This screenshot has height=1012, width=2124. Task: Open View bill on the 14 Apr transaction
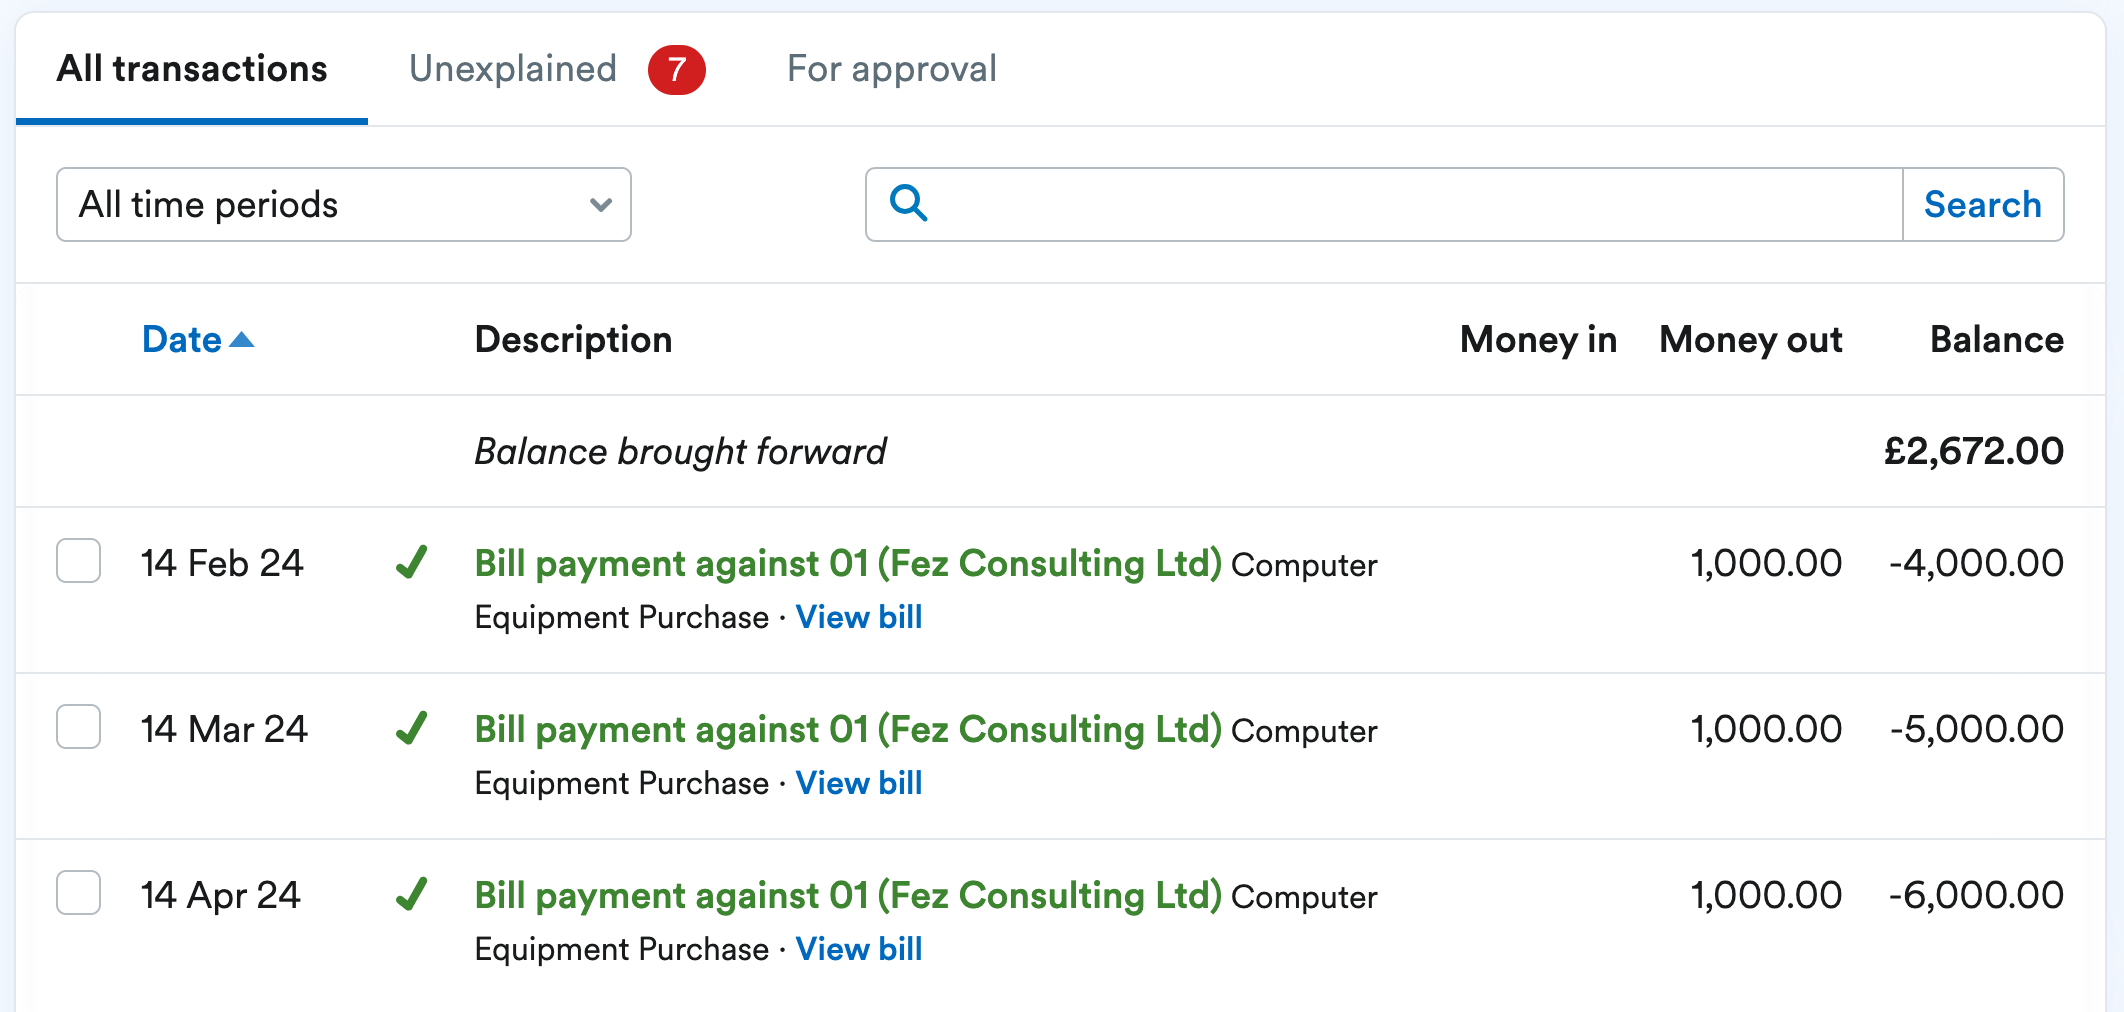859,949
